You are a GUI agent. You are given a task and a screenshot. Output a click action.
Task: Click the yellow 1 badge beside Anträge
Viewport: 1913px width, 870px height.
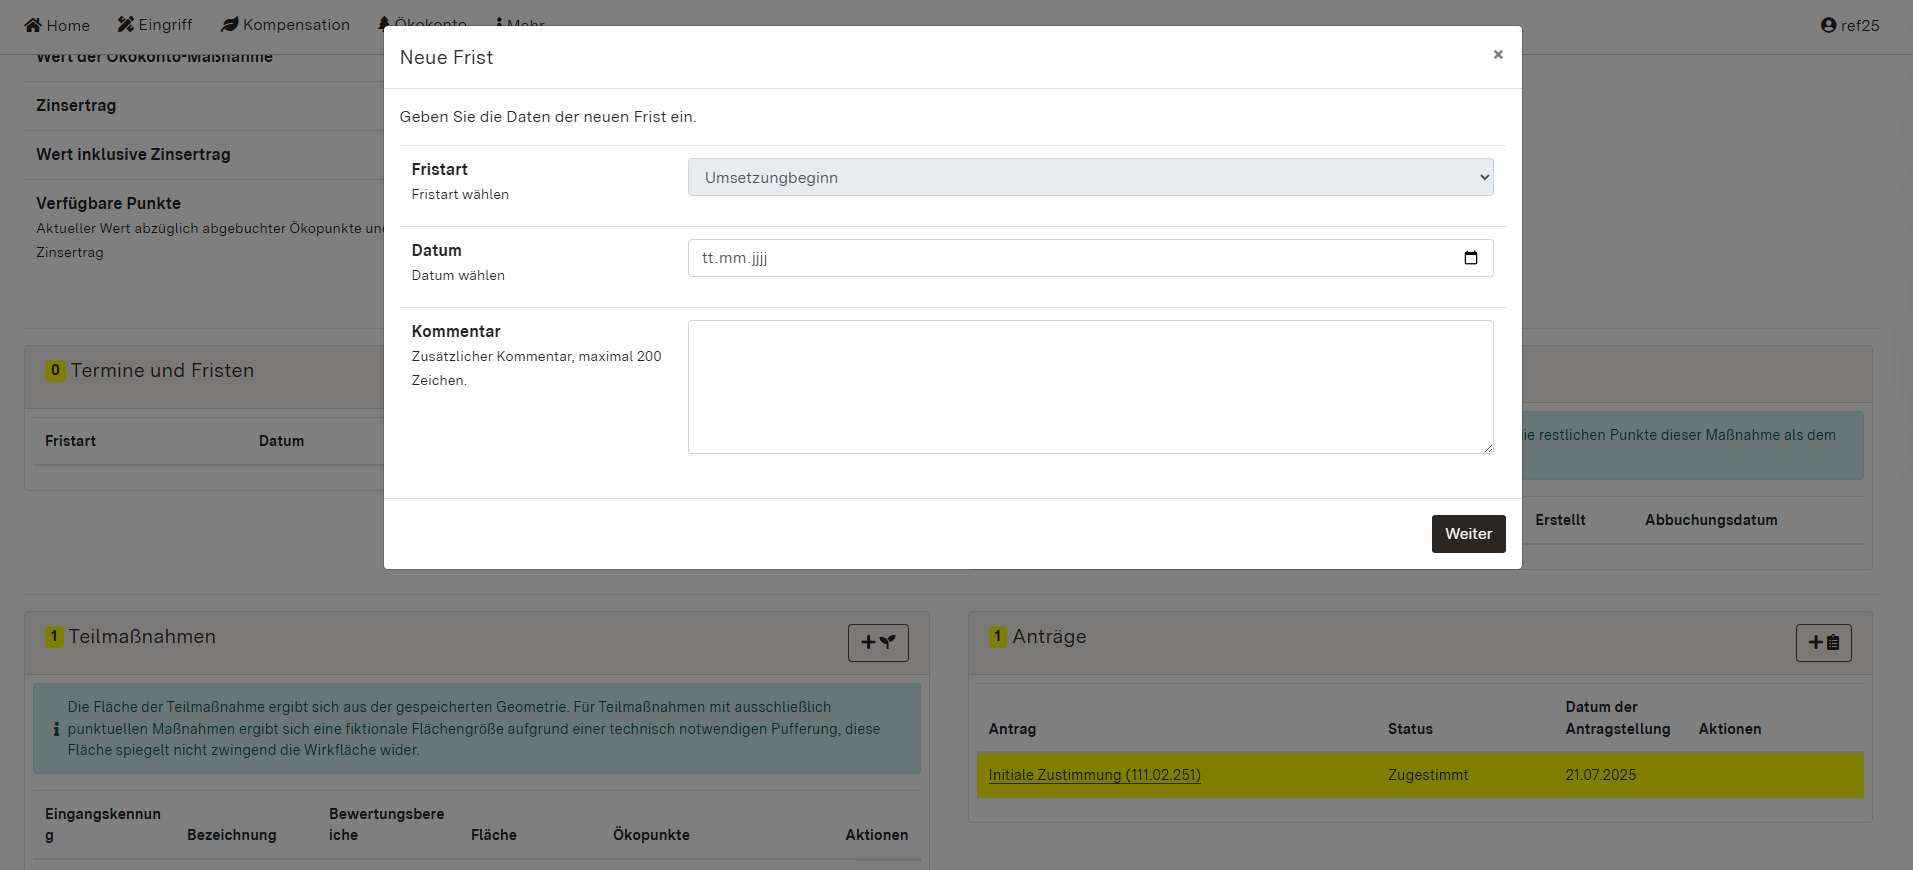[997, 637]
